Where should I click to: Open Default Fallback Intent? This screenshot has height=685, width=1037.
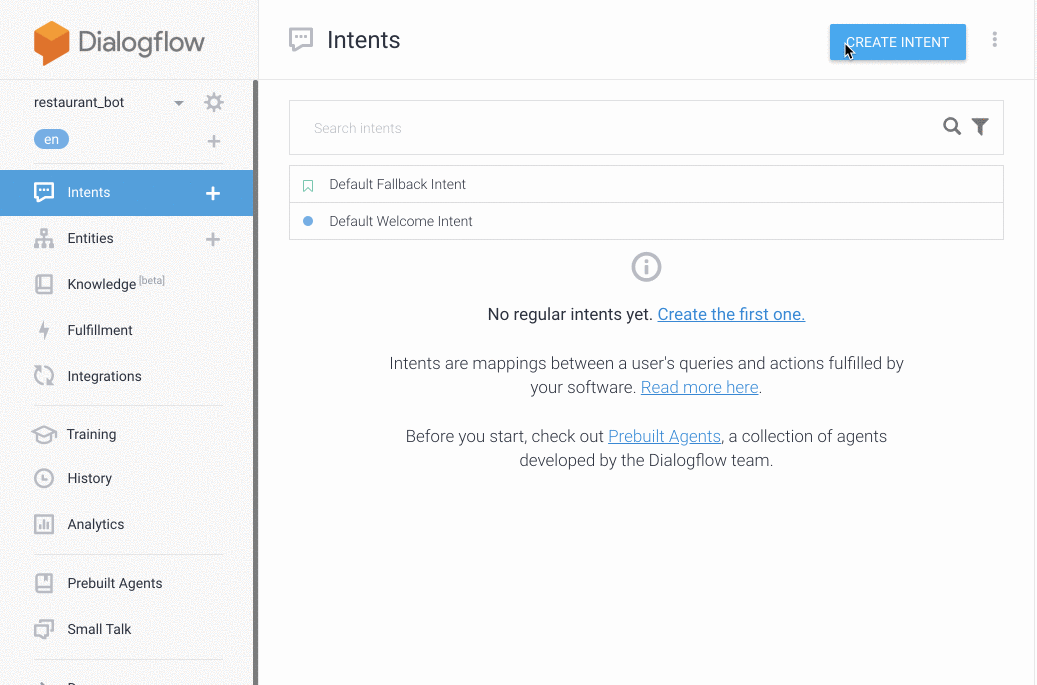click(646, 184)
